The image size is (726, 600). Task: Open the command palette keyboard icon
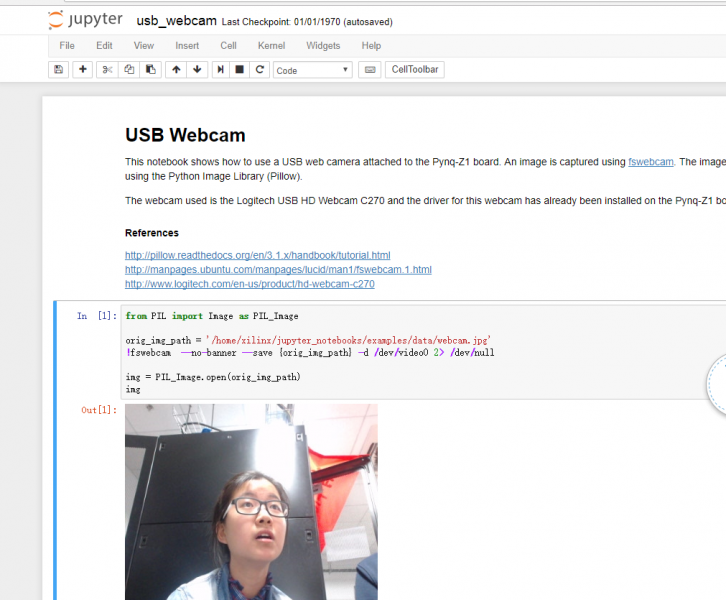click(369, 69)
